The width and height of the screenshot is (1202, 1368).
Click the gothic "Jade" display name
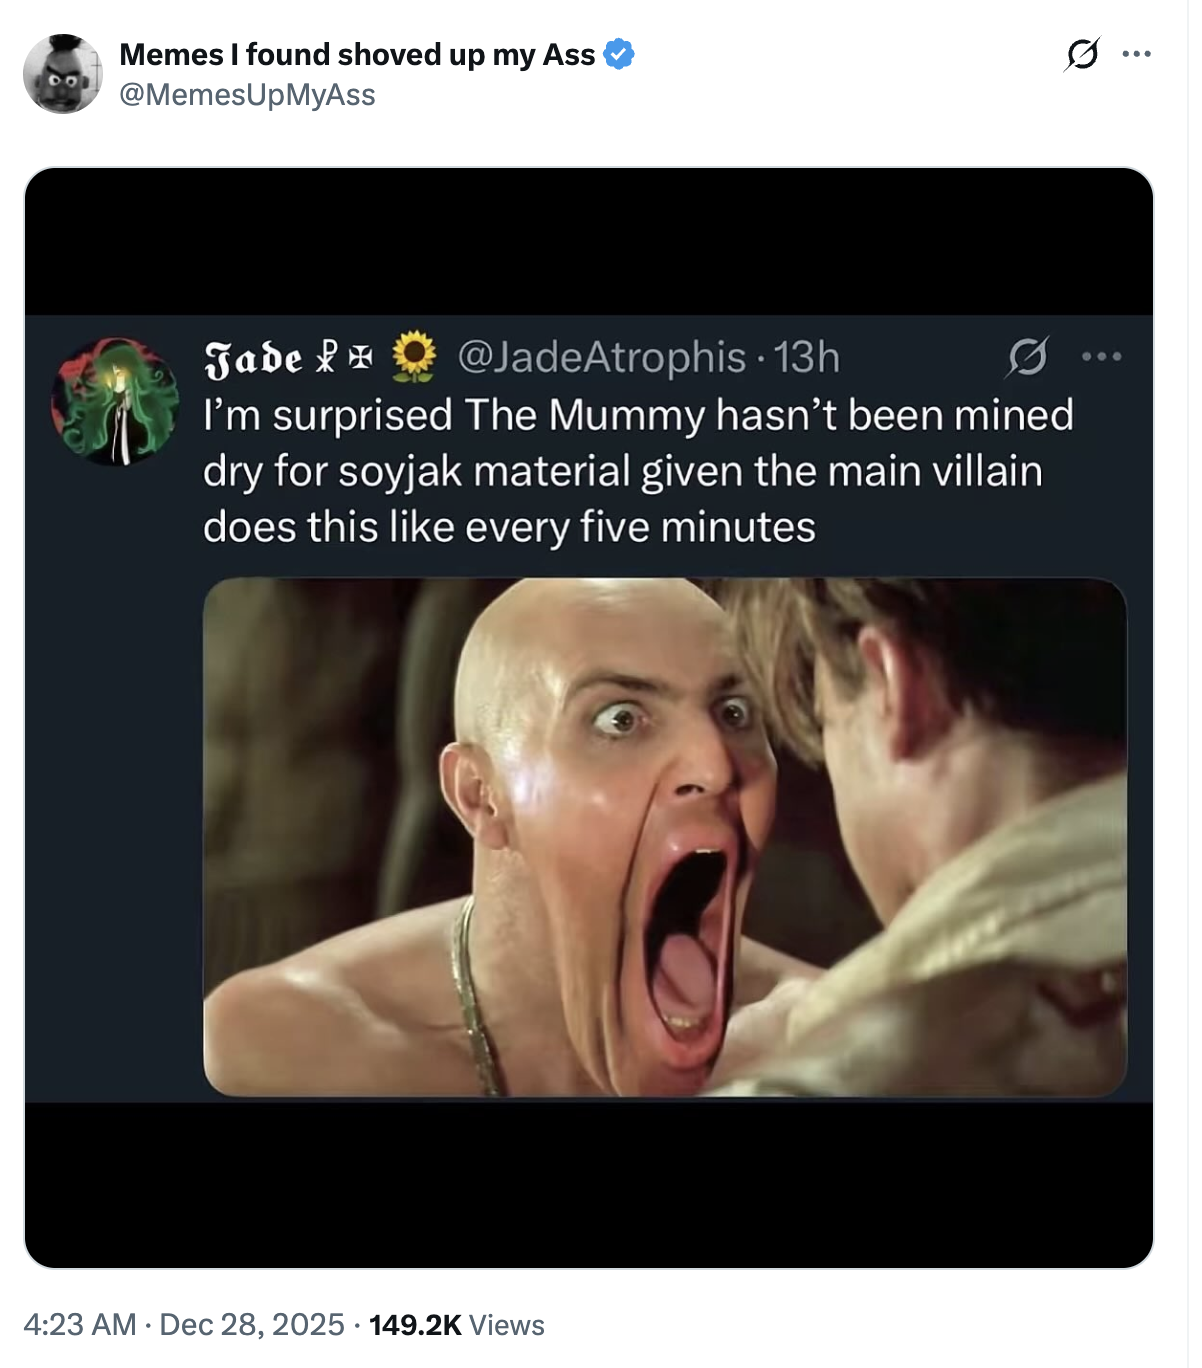click(x=253, y=359)
